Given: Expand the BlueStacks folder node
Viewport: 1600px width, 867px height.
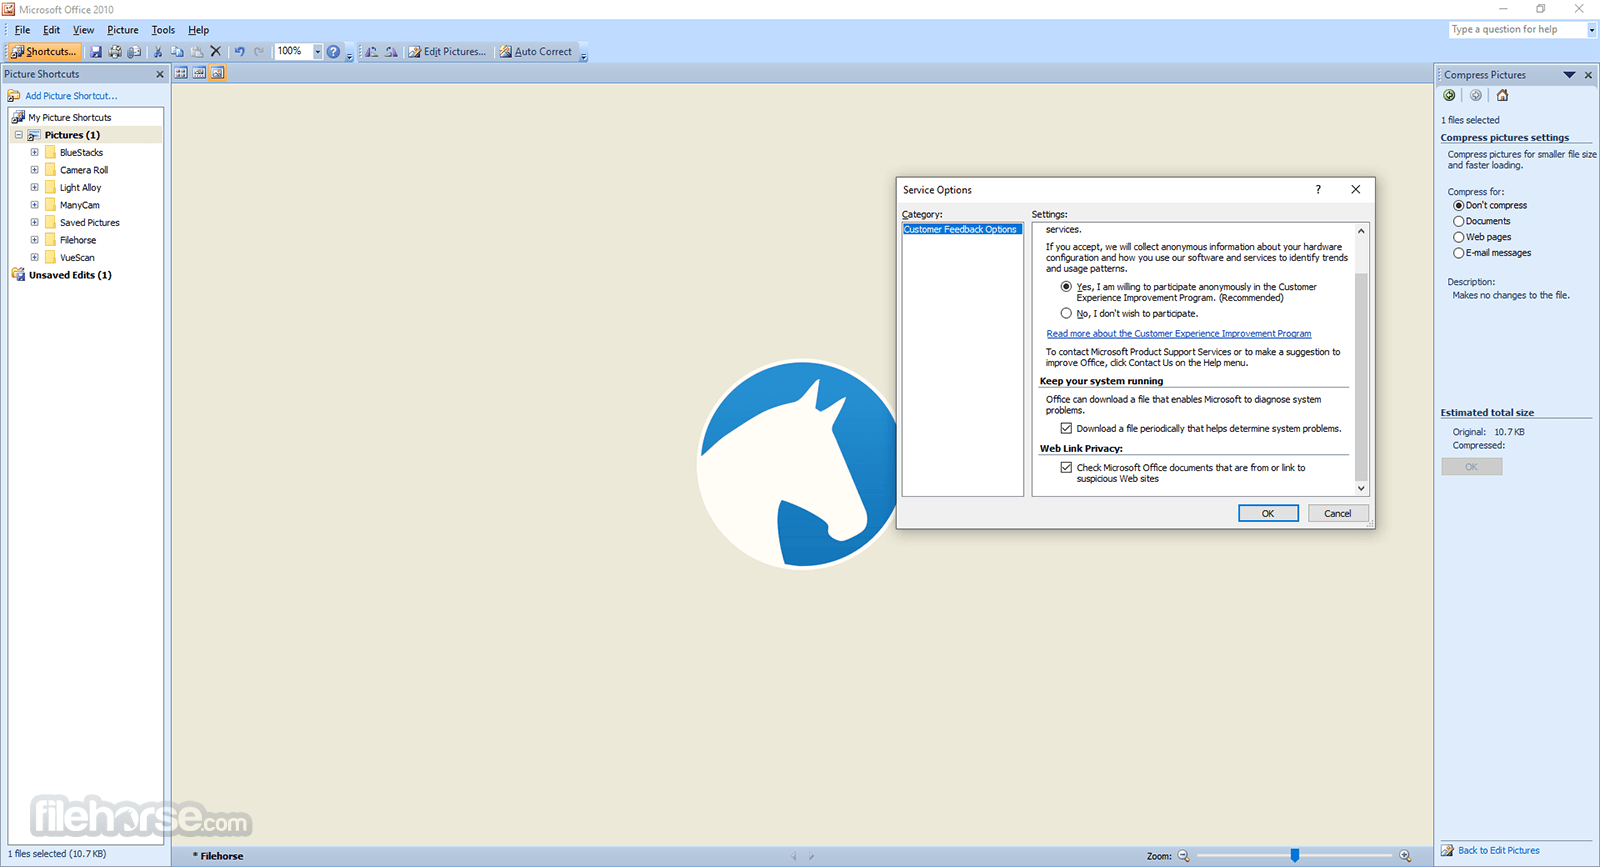Looking at the screenshot, I should pyautogui.click(x=35, y=153).
